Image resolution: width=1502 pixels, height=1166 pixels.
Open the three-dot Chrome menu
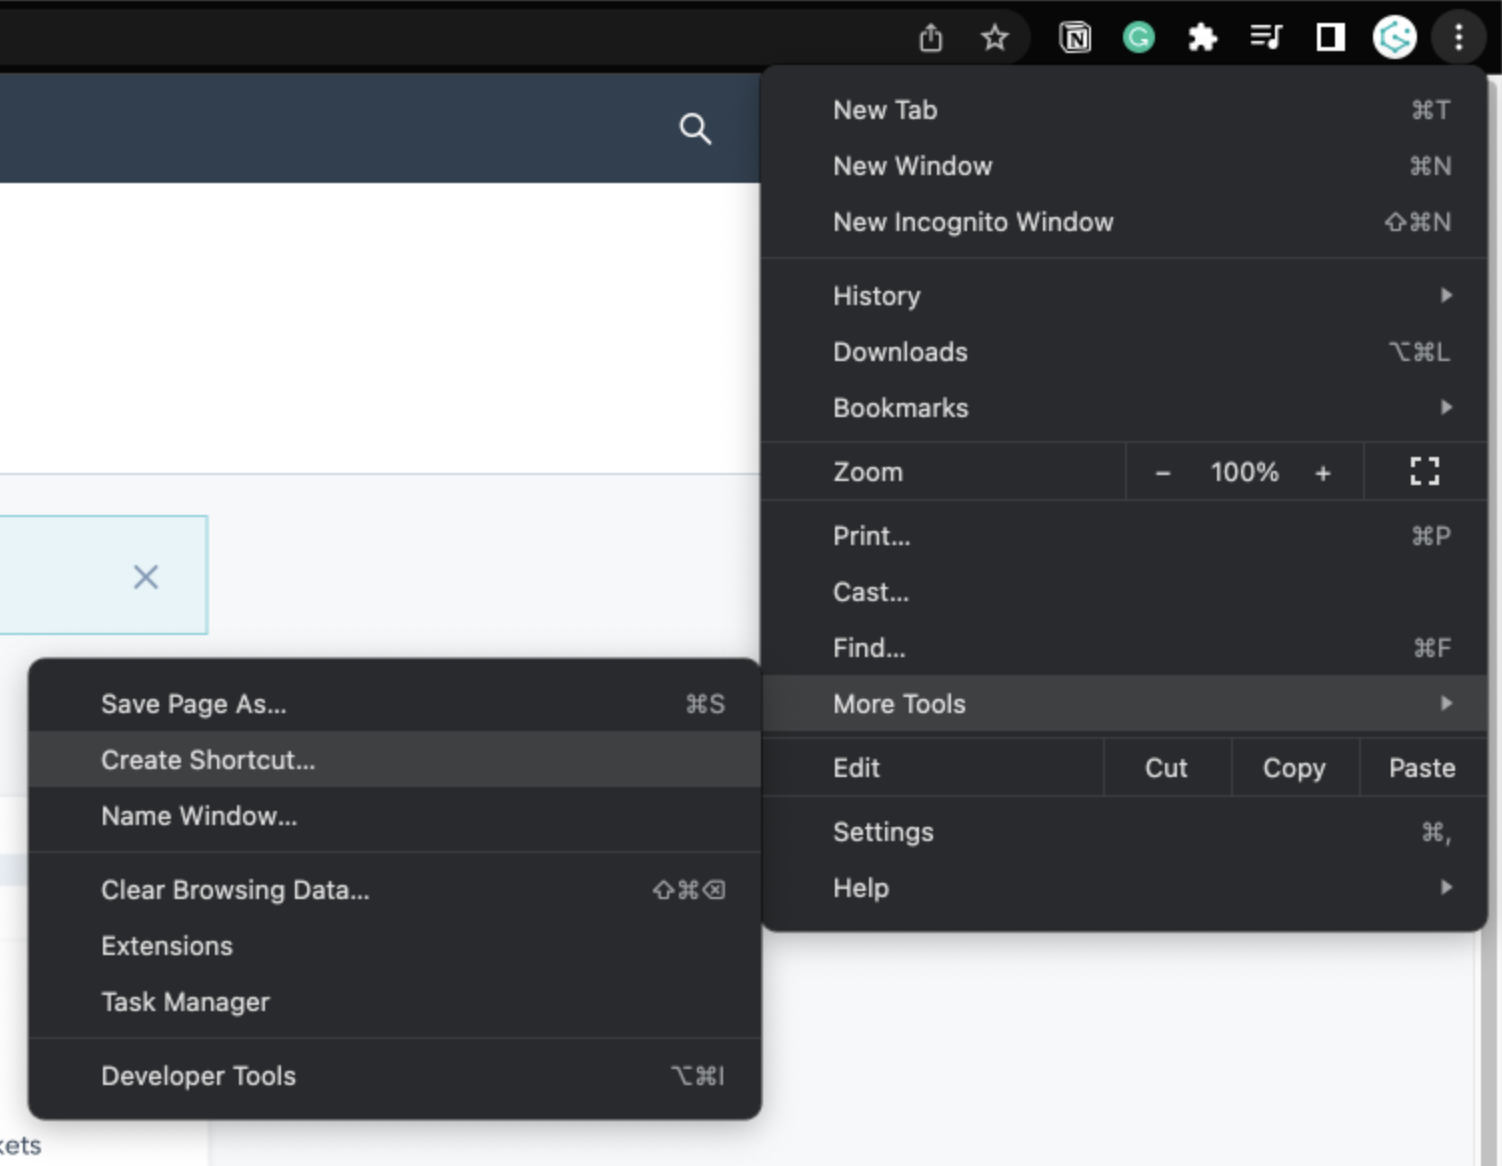[x=1459, y=38]
